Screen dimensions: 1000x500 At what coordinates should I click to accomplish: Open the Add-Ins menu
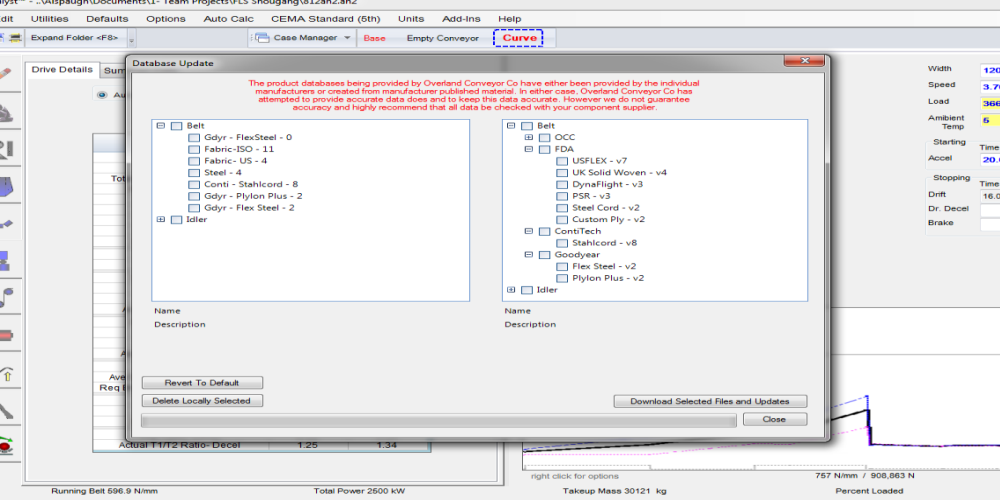pyautogui.click(x=461, y=19)
